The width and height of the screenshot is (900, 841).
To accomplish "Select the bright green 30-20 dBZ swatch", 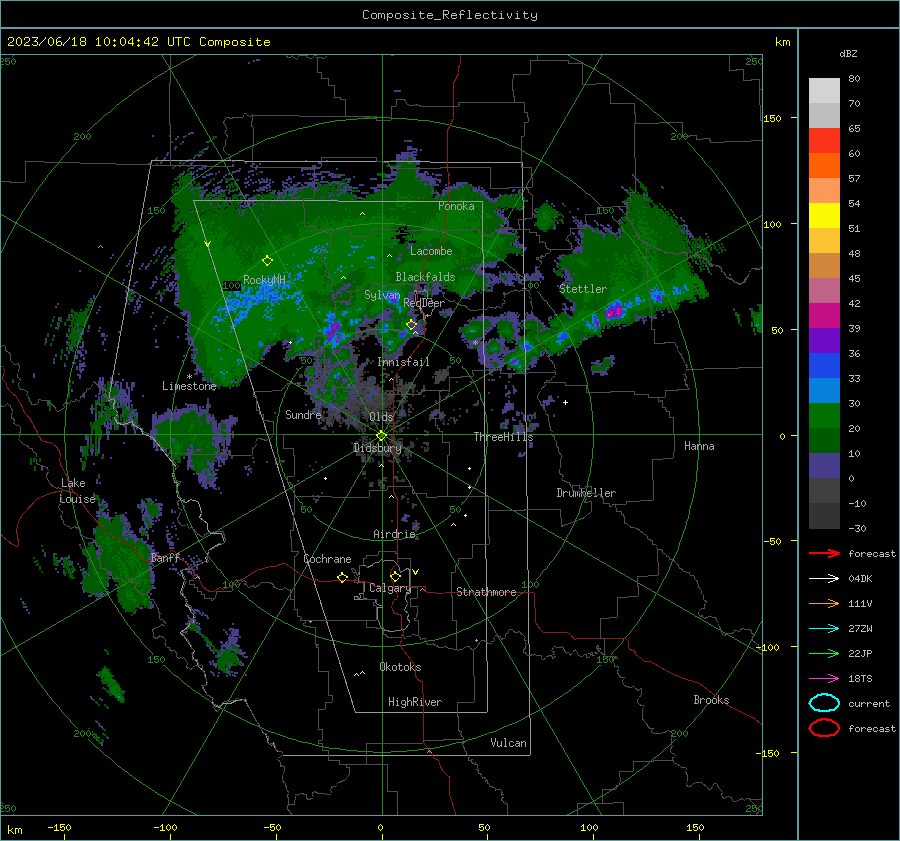I will point(824,416).
